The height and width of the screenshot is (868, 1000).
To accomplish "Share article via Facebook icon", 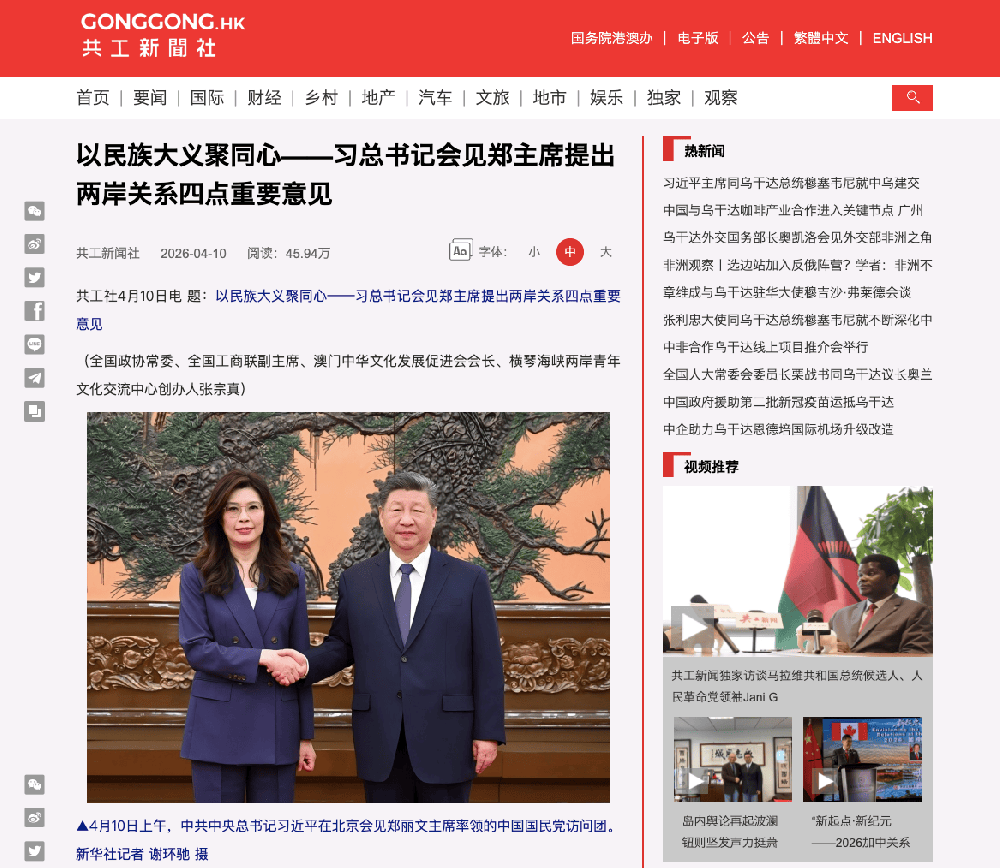I will (x=35, y=311).
